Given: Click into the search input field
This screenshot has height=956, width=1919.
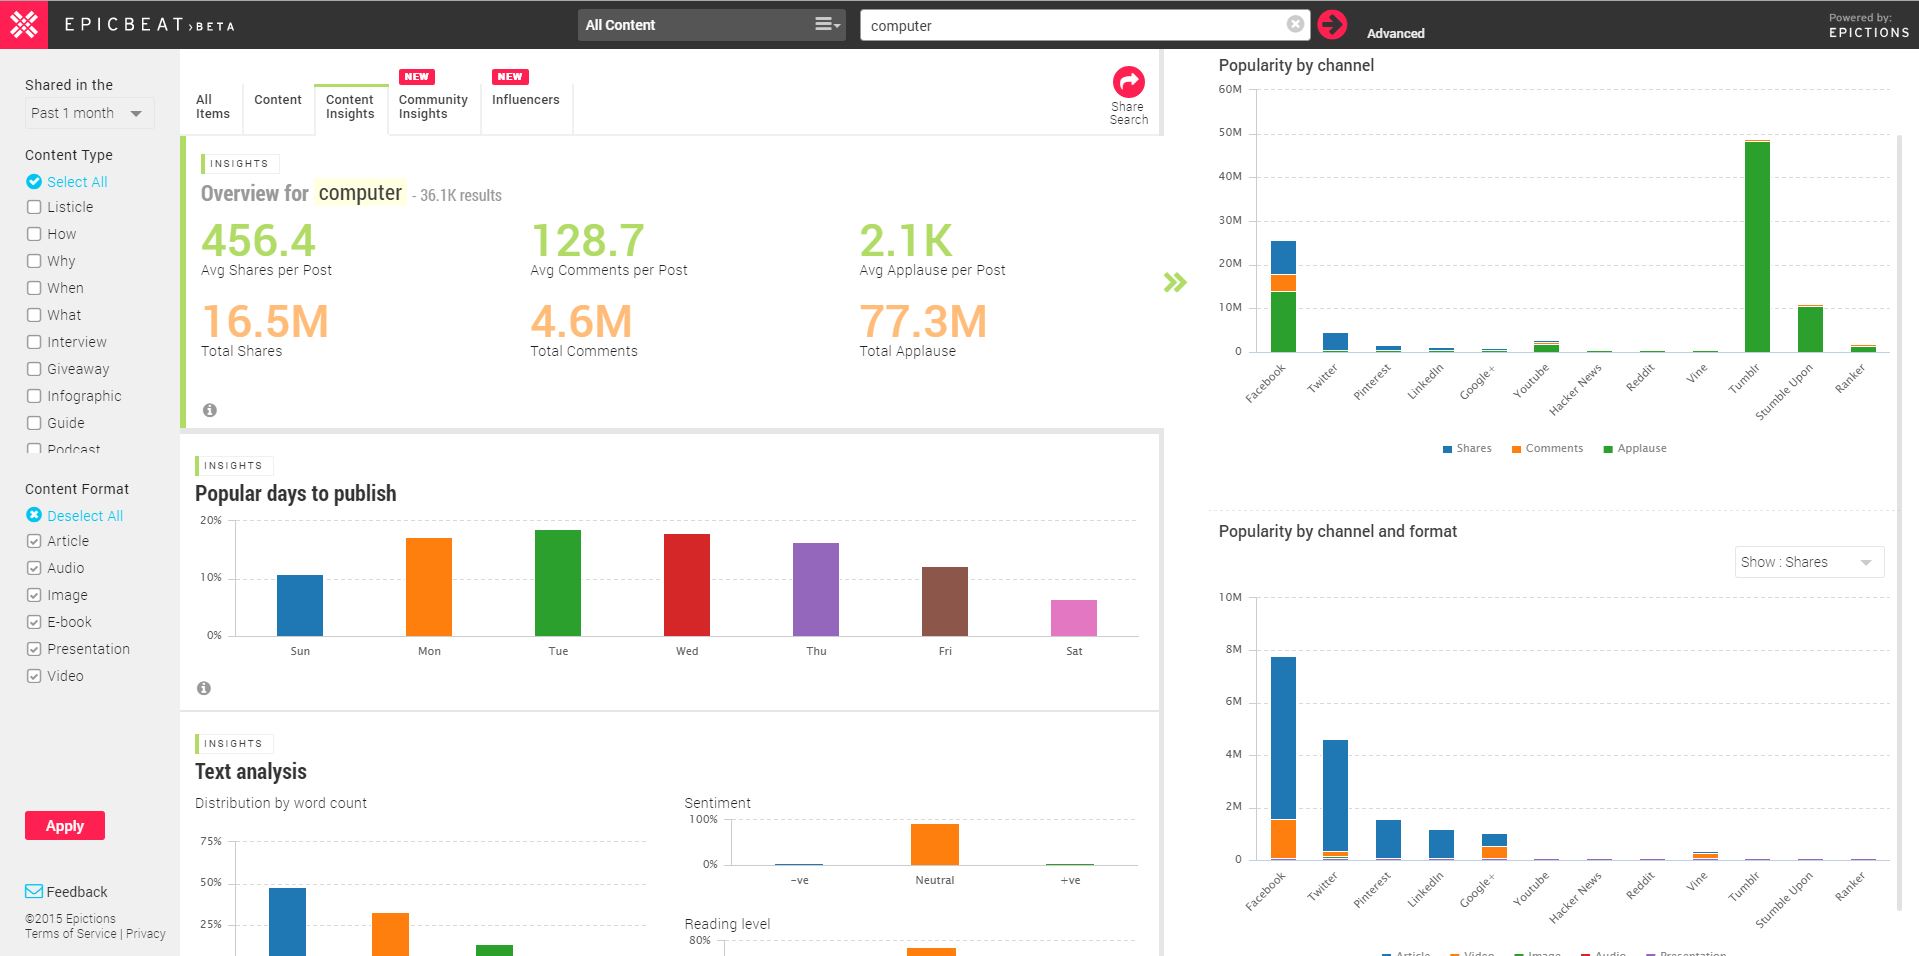Looking at the screenshot, I should click(x=1070, y=26).
